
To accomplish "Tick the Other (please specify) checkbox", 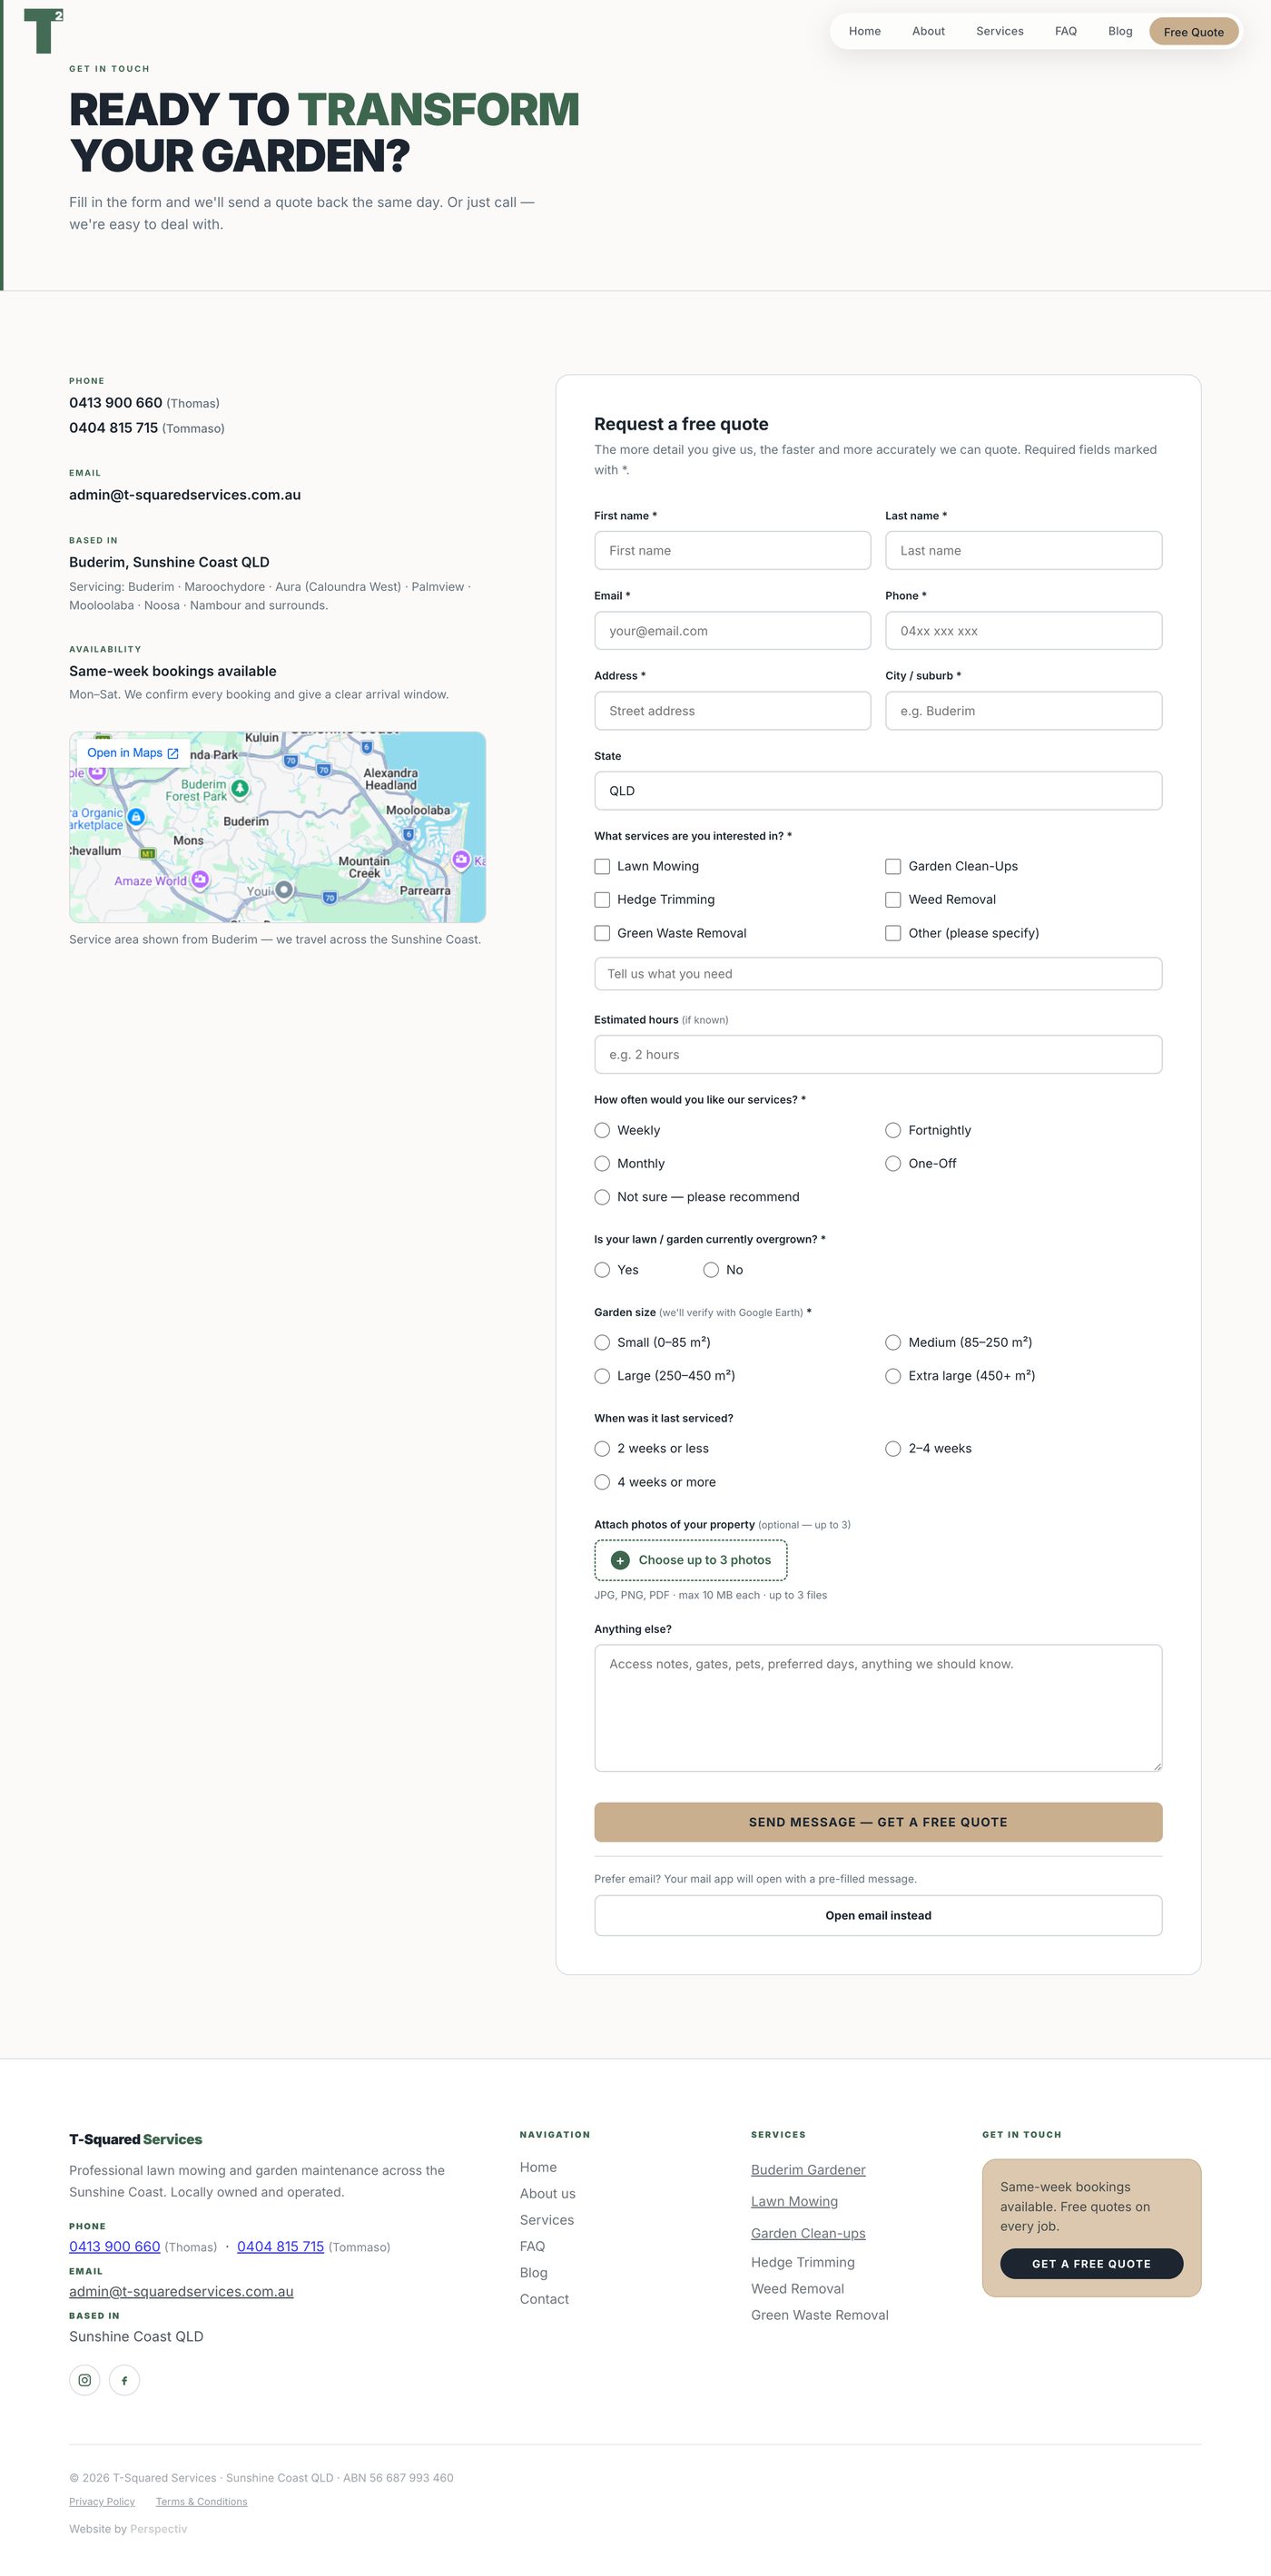I will point(893,933).
